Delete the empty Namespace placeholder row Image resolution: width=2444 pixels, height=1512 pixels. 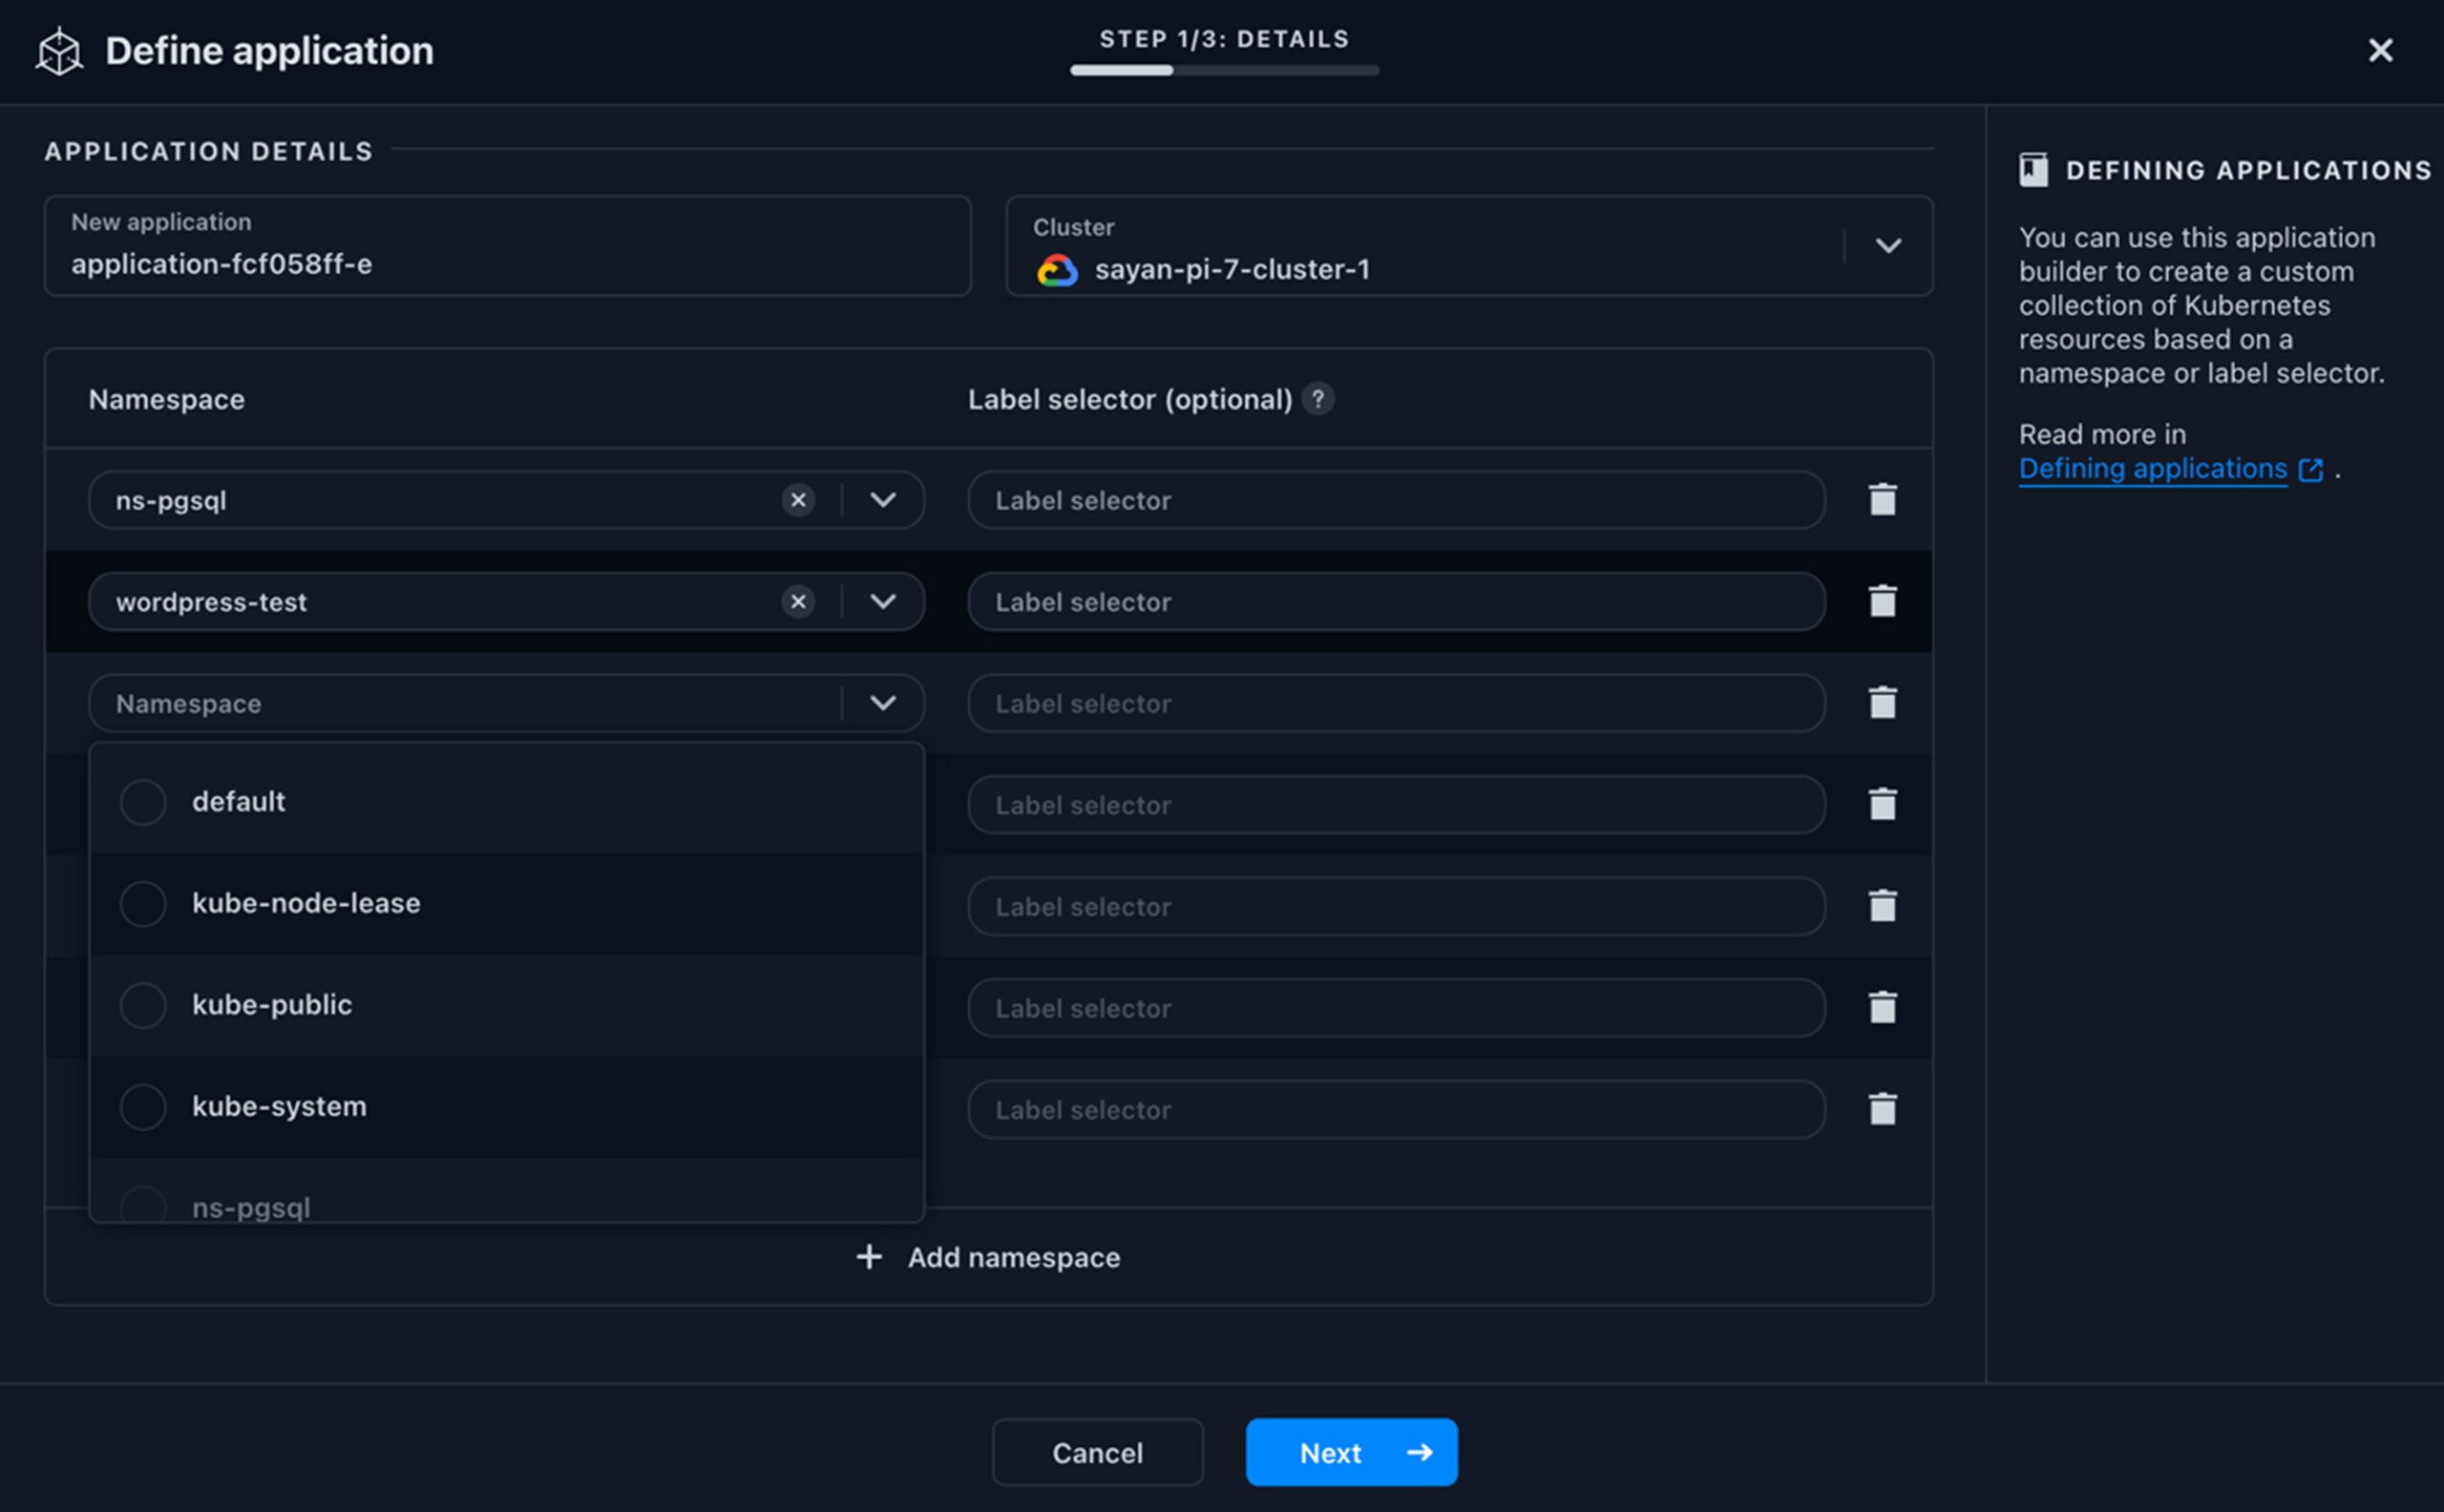pos(1882,703)
